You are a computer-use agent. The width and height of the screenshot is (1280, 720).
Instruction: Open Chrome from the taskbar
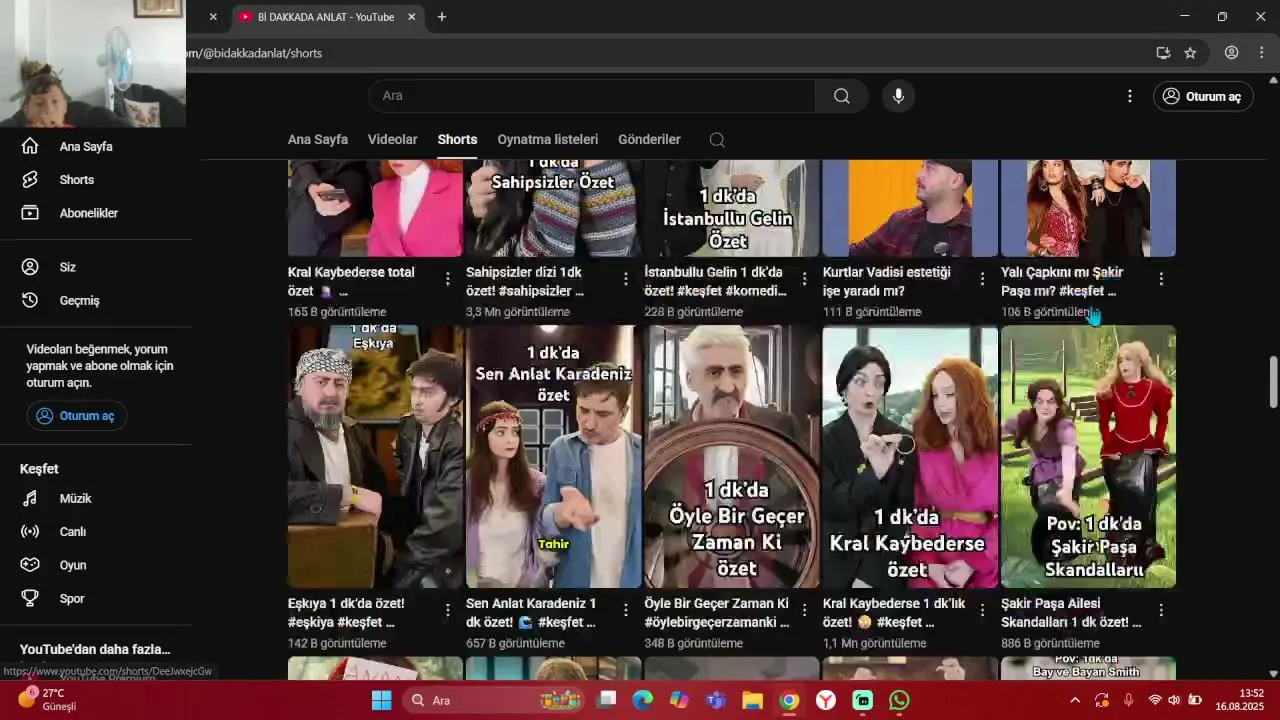789,700
